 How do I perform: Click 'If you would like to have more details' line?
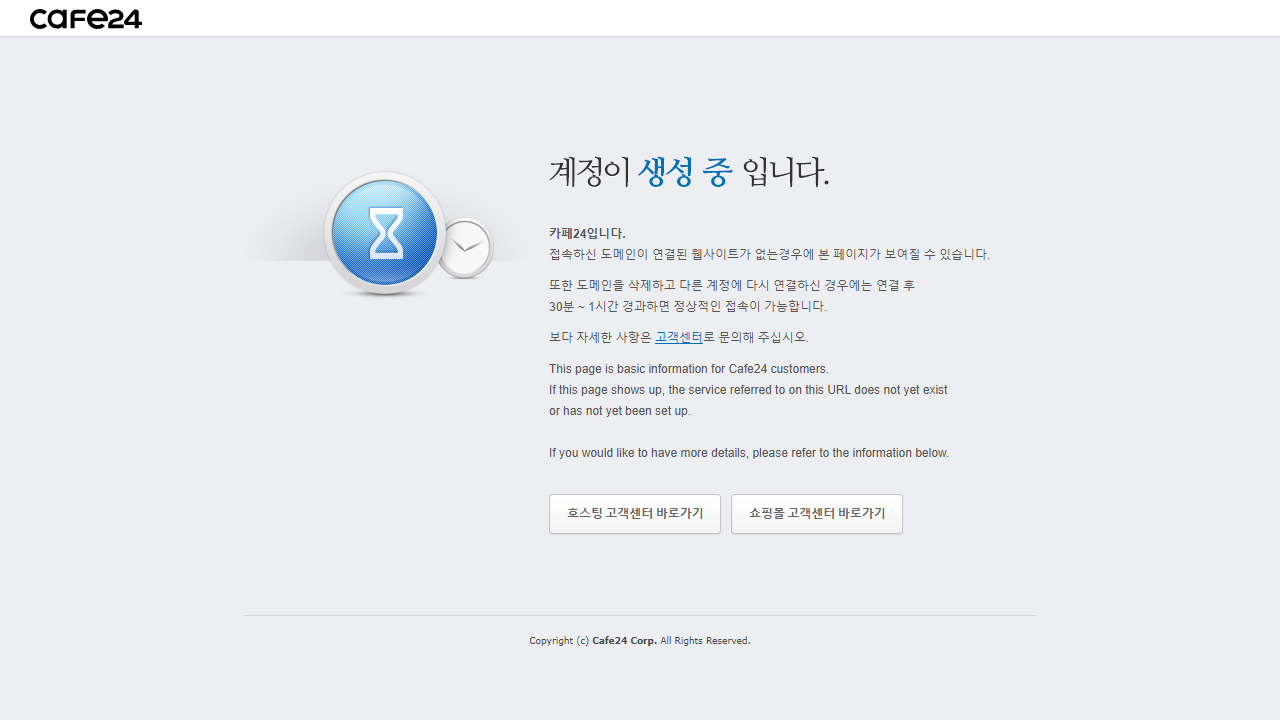click(x=749, y=453)
